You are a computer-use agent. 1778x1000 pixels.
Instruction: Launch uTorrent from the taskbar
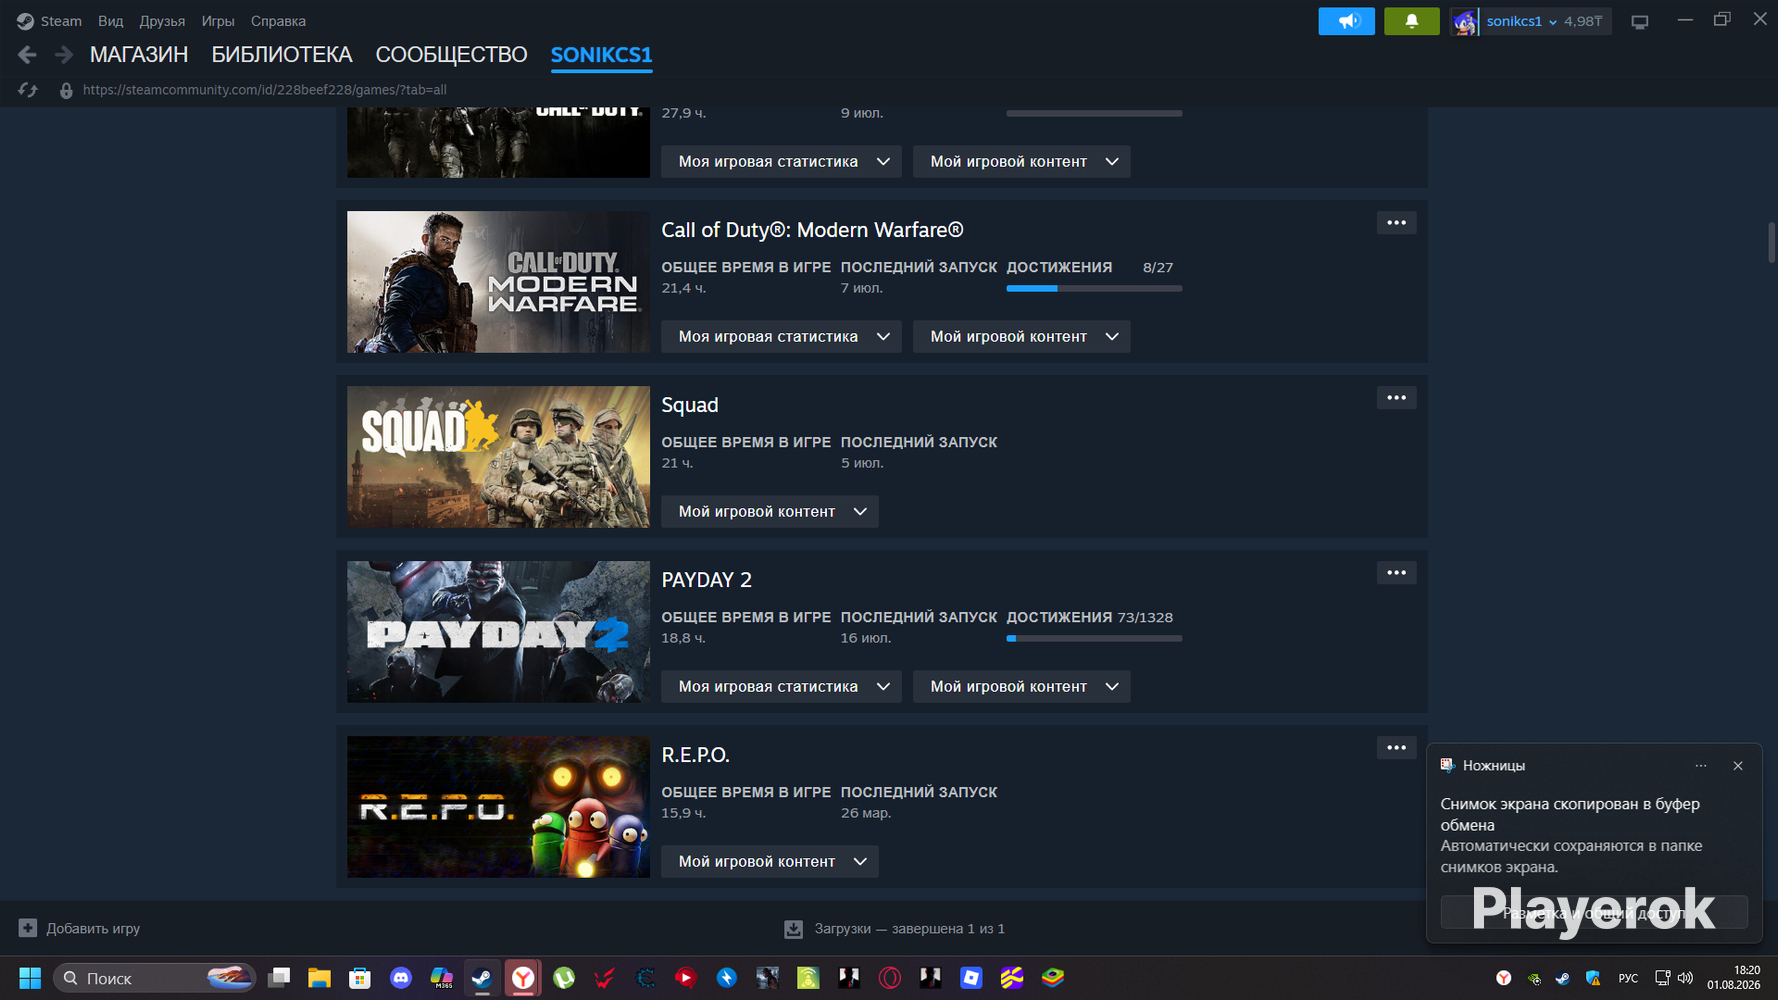click(x=564, y=978)
